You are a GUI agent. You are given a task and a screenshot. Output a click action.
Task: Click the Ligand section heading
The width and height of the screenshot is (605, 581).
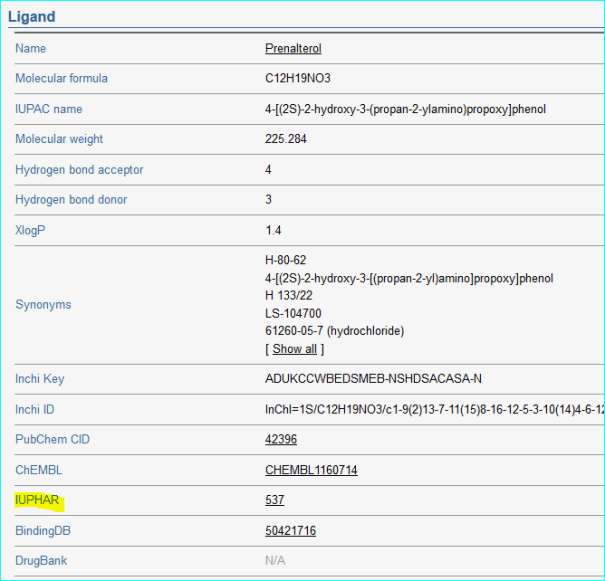32,17
